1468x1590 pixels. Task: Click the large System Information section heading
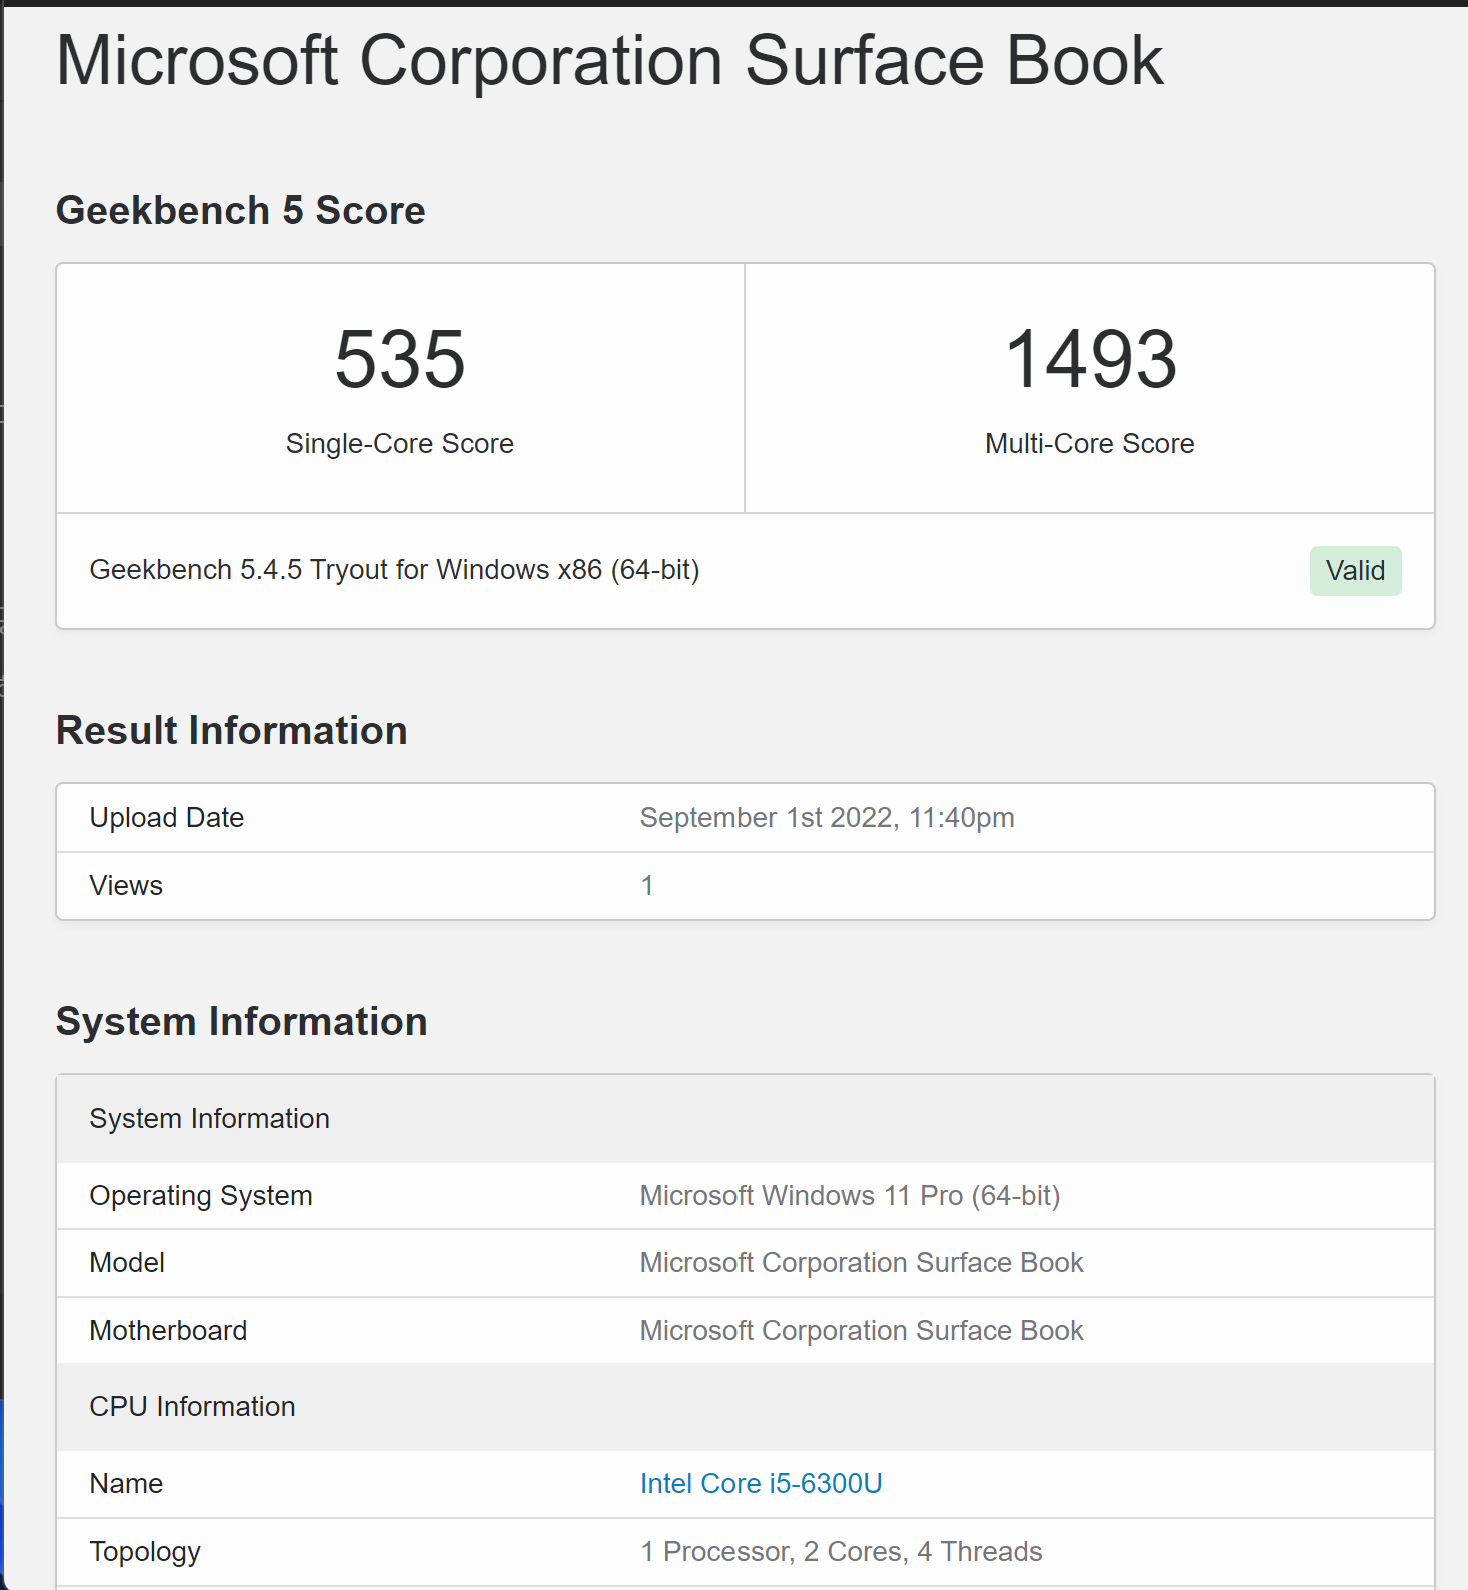[242, 1021]
